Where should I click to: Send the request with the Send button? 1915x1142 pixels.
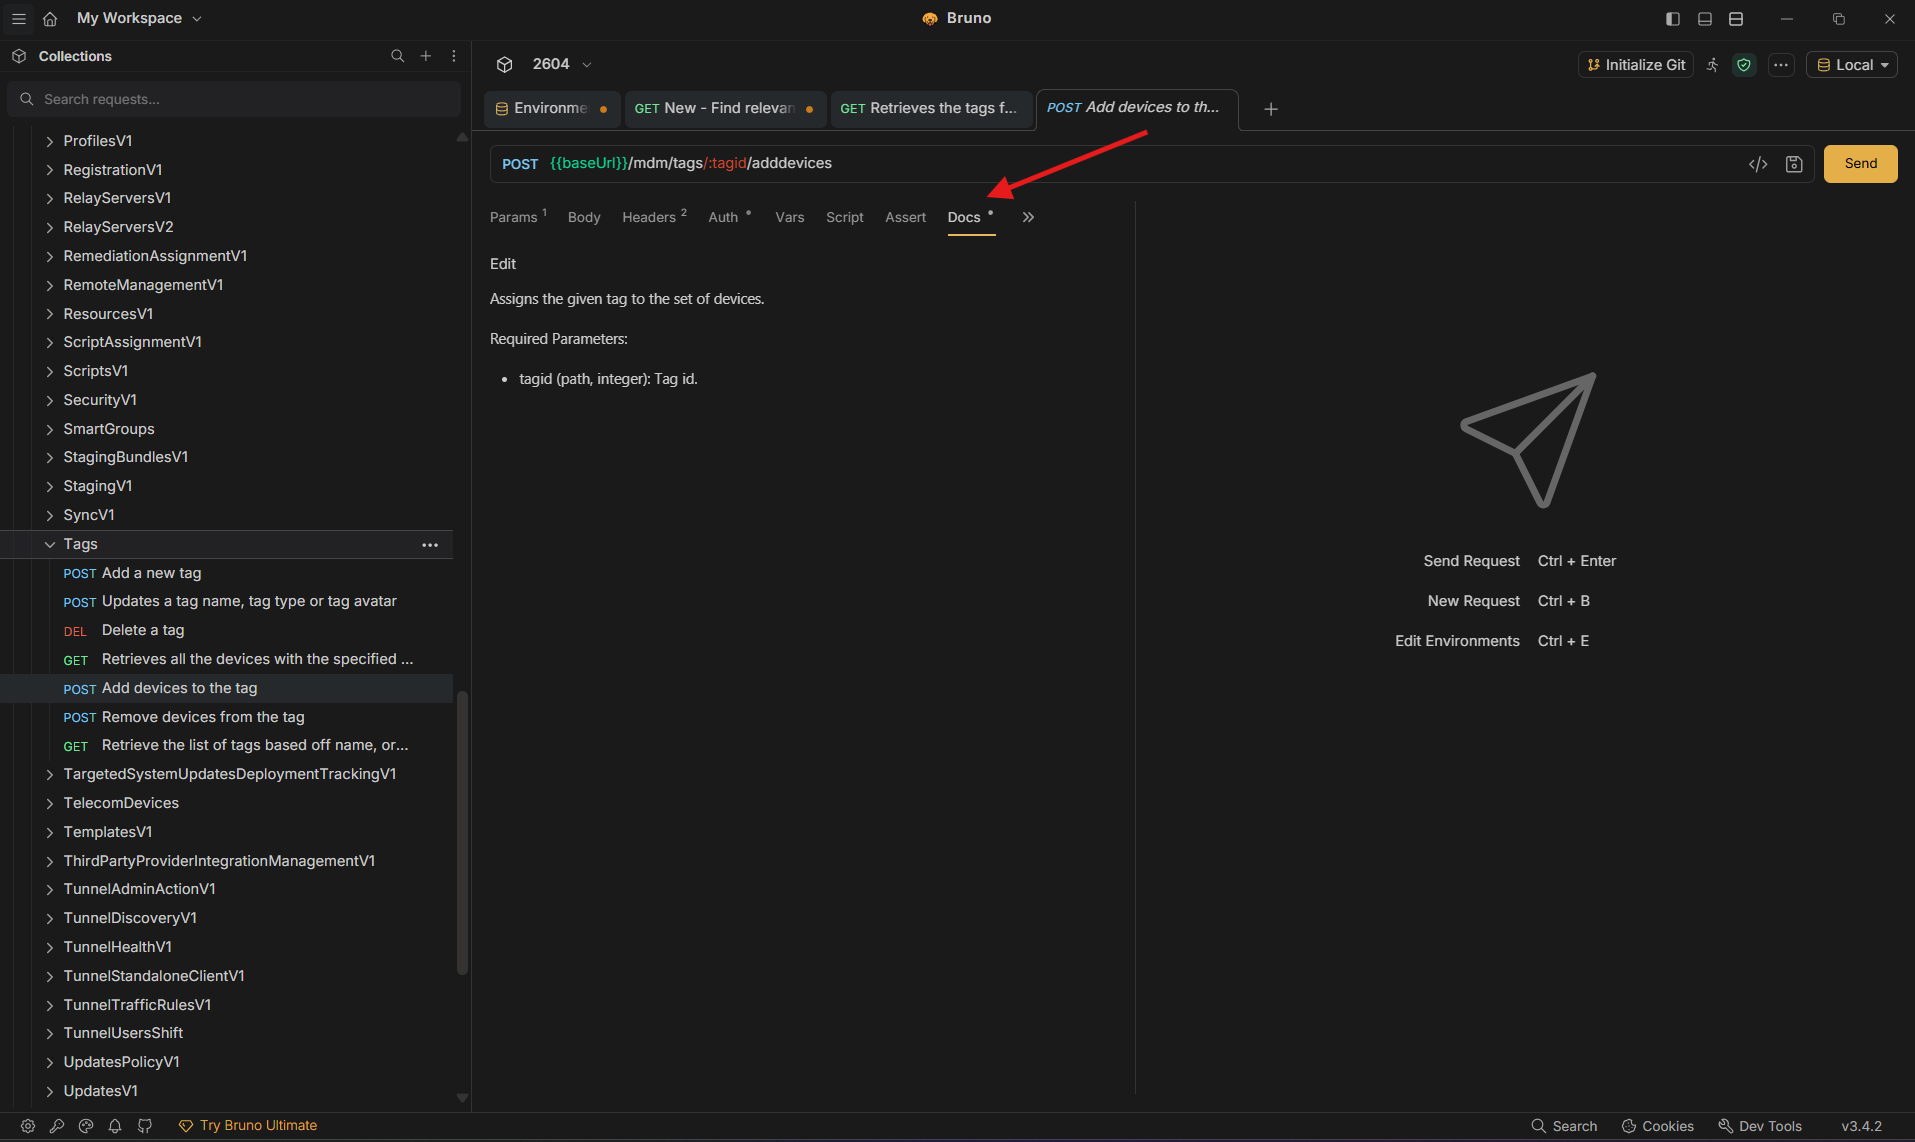click(x=1860, y=164)
